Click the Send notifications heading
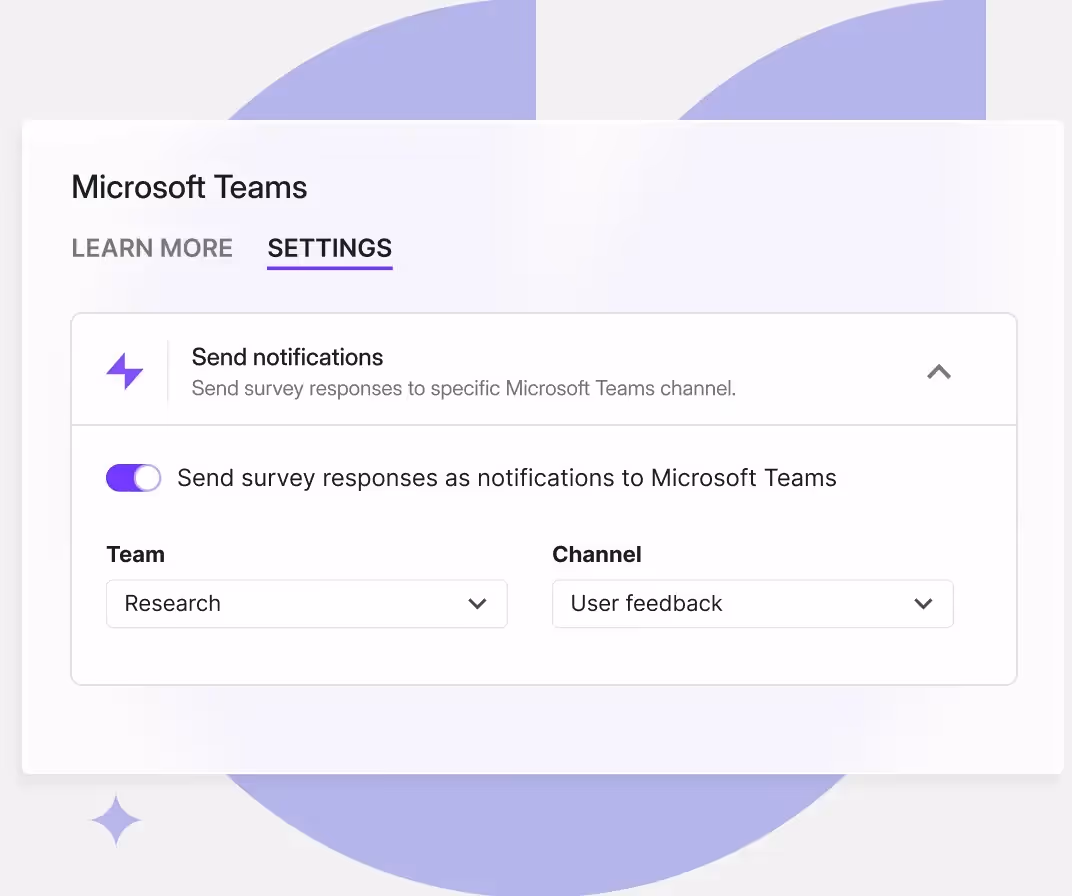 coord(287,357)
